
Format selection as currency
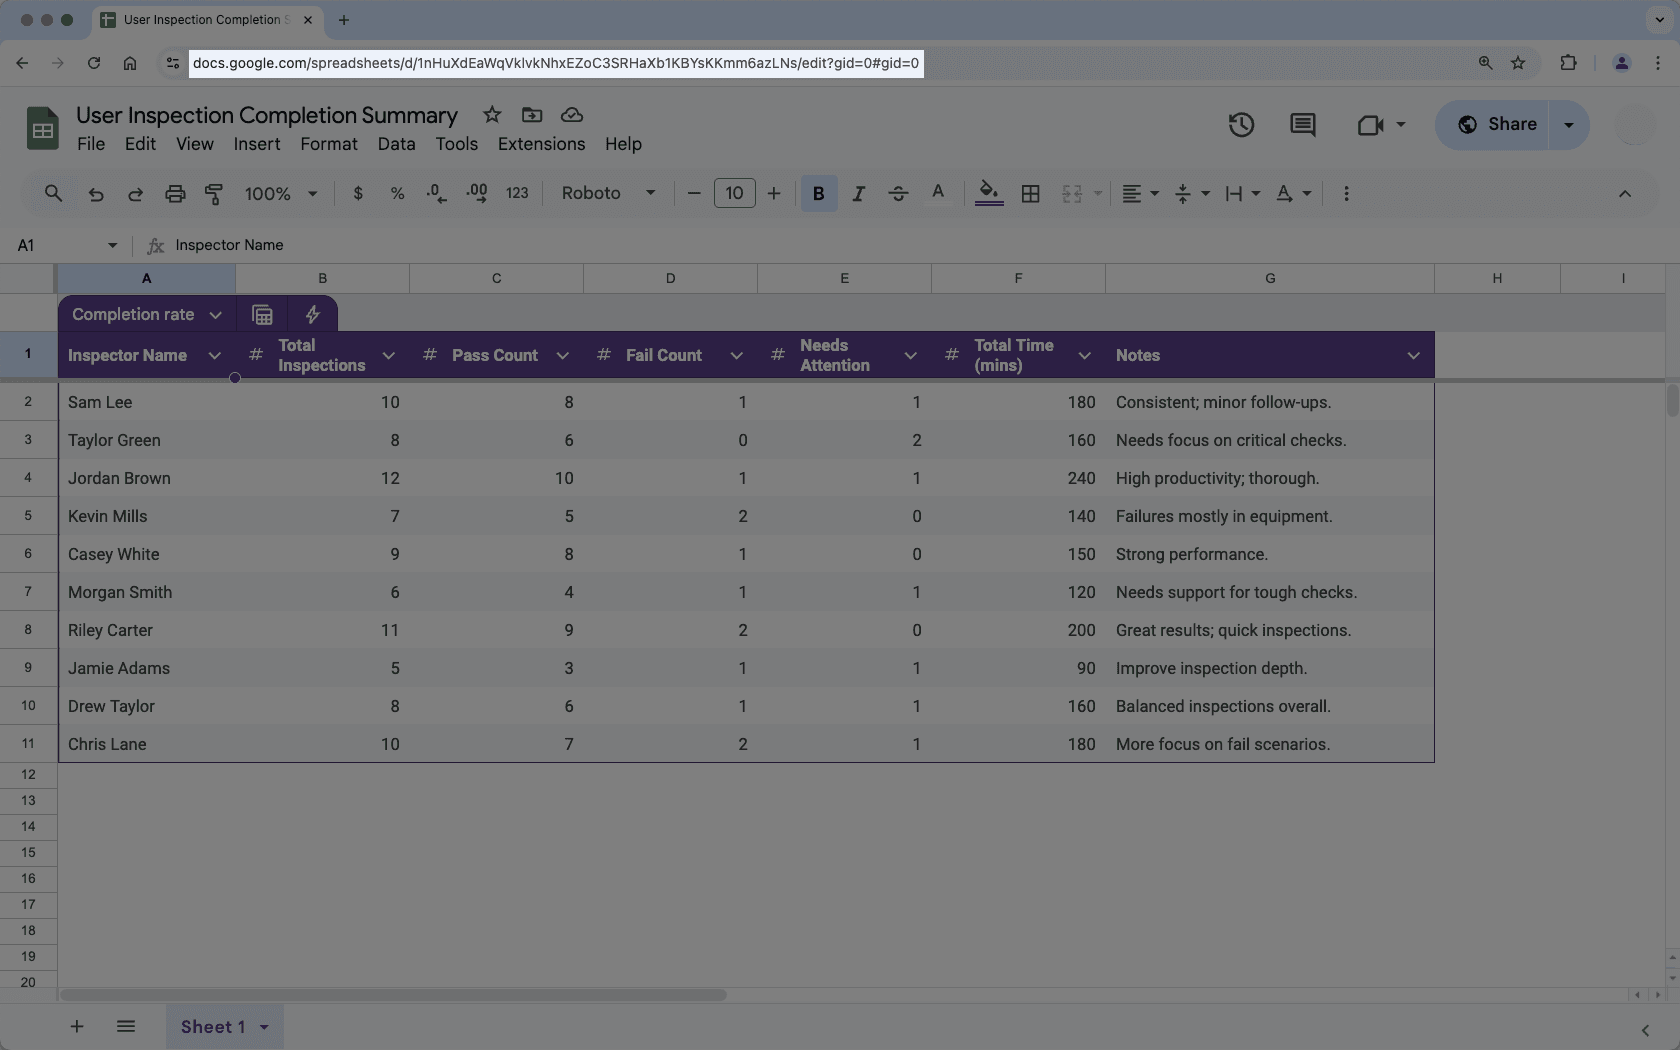click(x=358, y=193)
